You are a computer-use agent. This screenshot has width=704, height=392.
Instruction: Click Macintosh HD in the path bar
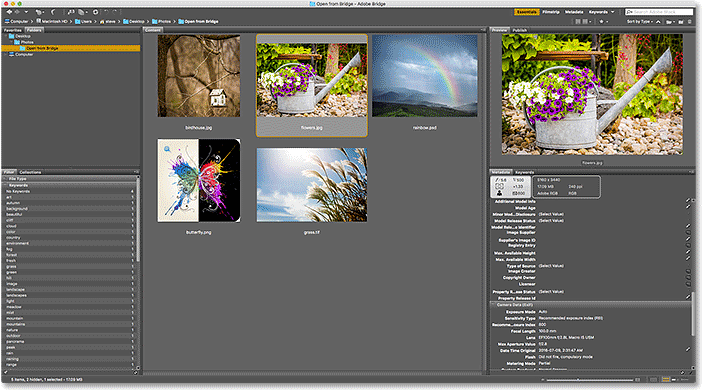pyautogui.click(x=52, y=21)
